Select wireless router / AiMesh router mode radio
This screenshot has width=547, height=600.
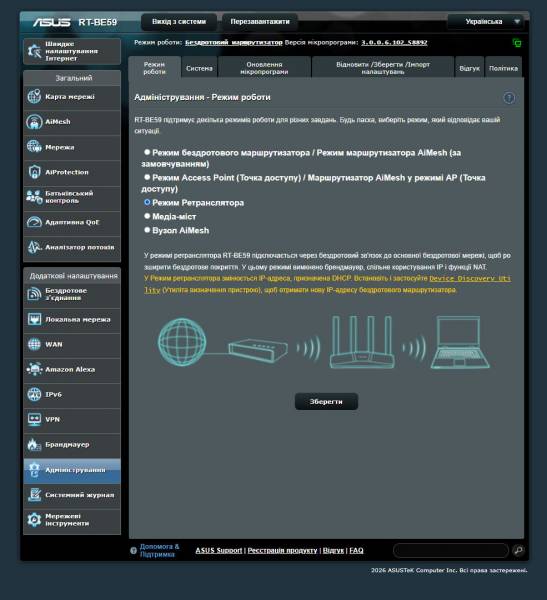[147, 152]
